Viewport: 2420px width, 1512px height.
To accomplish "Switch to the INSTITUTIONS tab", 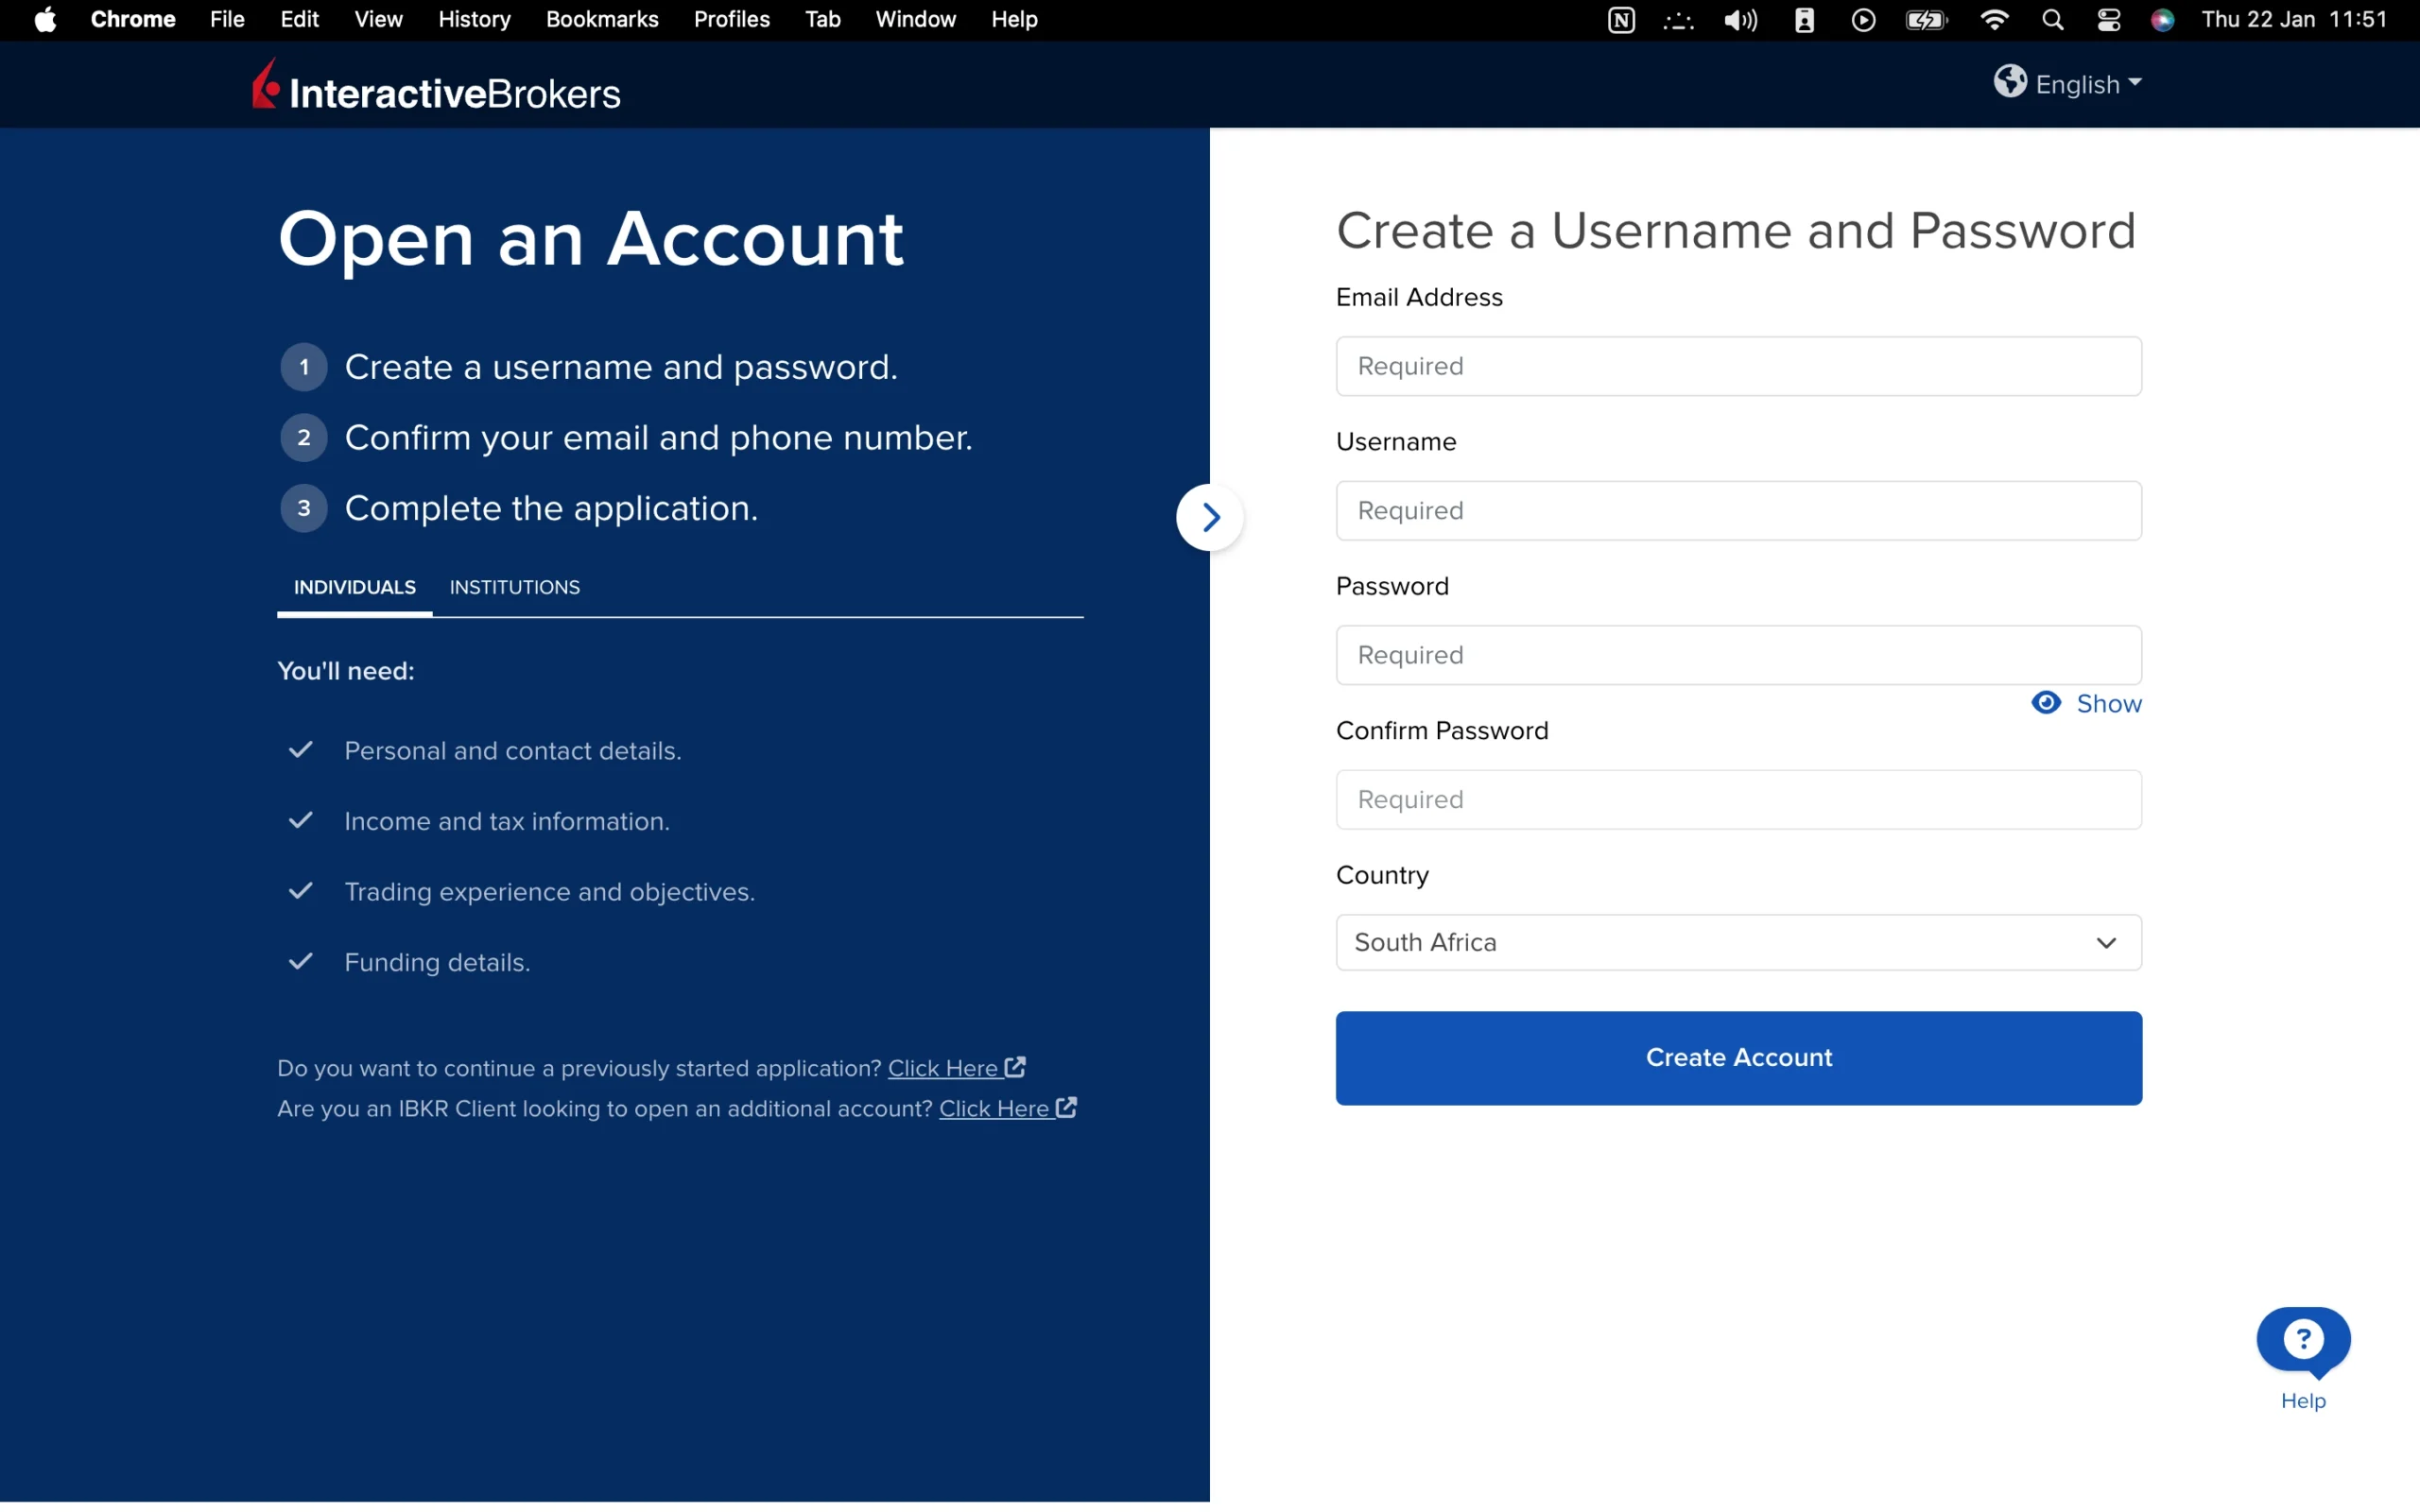I will point(514,587).
